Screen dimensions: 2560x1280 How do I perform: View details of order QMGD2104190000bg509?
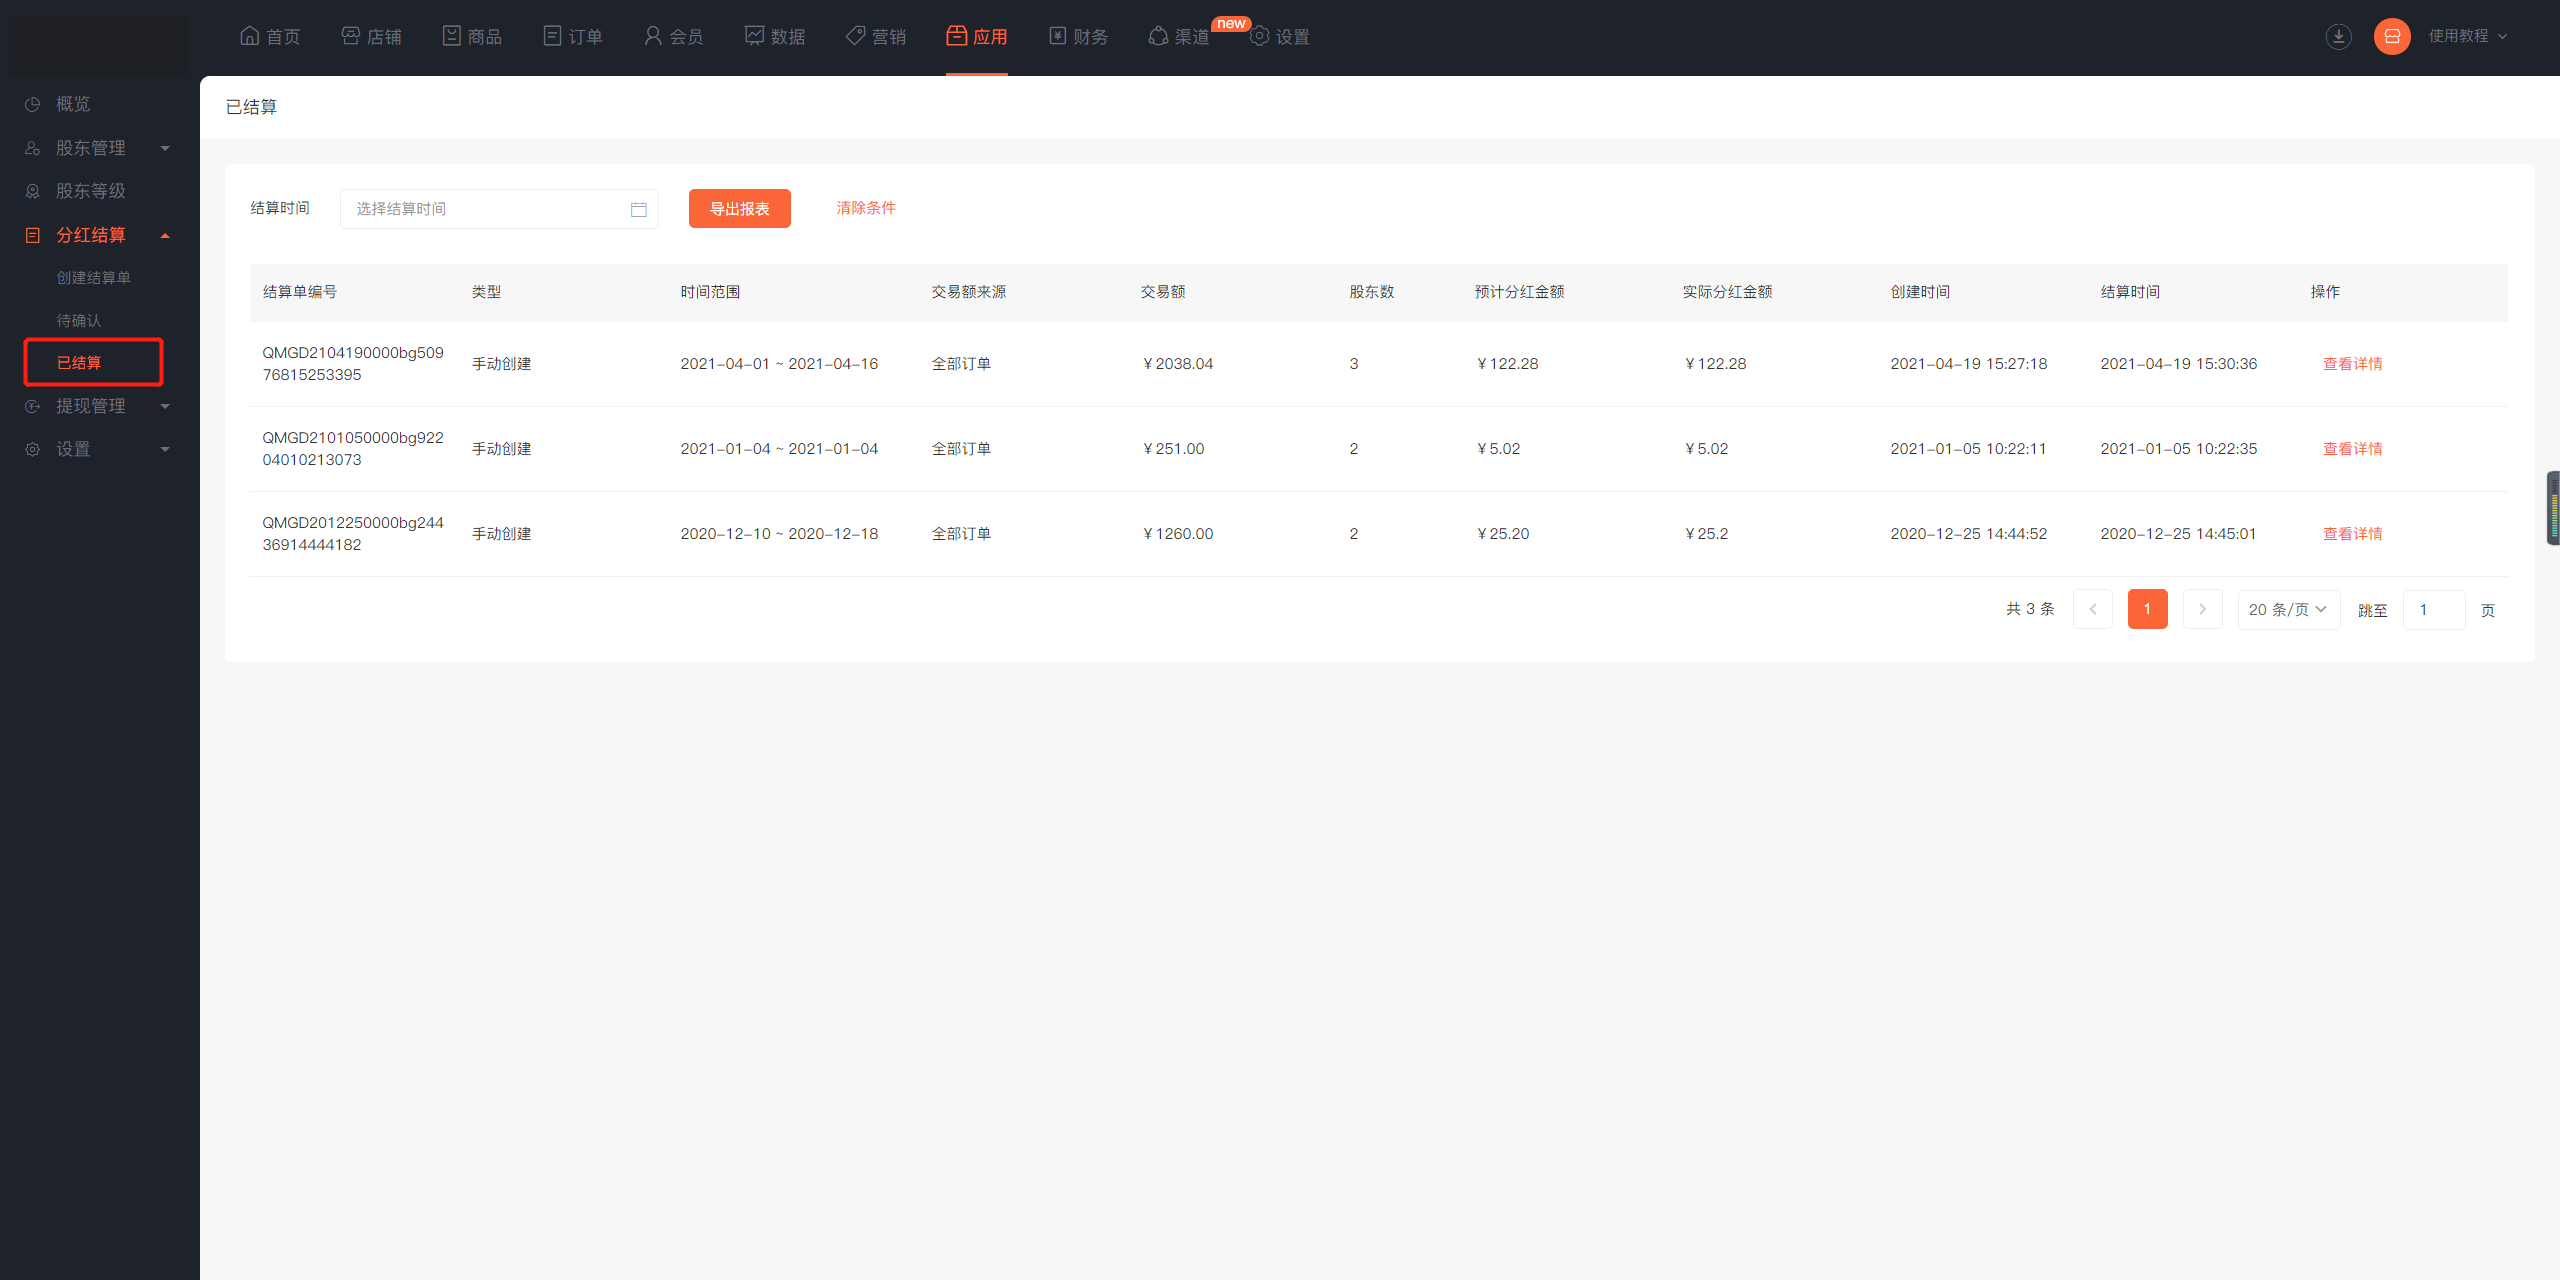coord(2352,364)
